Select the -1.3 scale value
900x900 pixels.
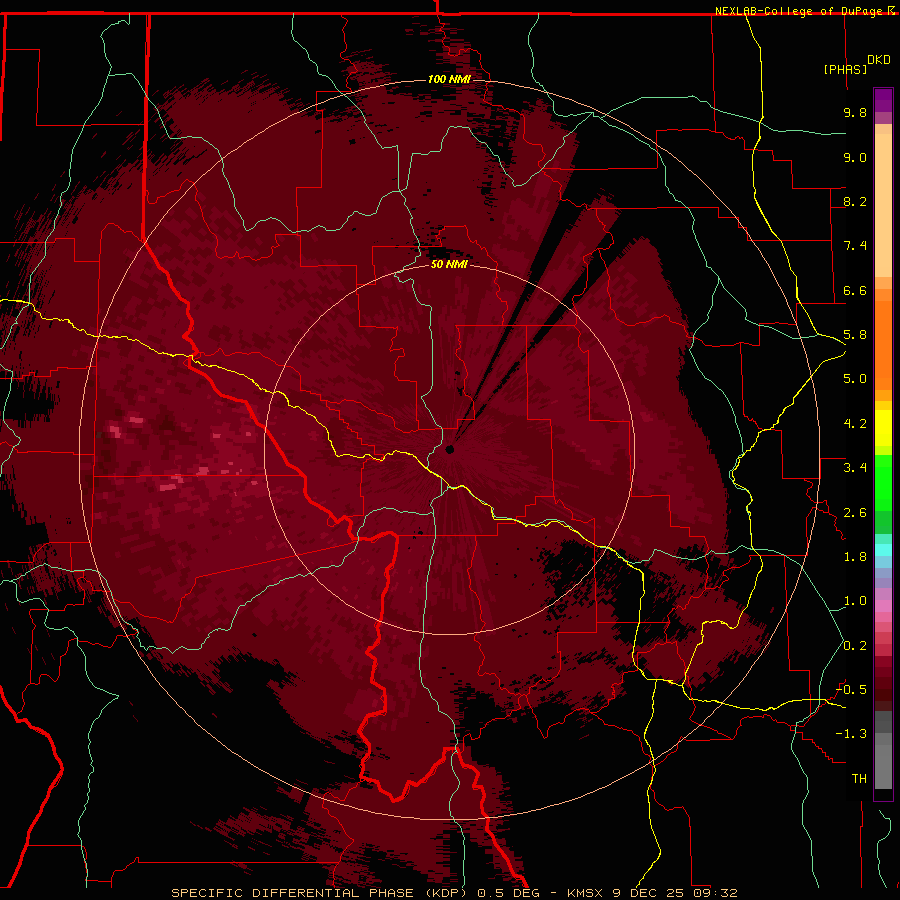point(851,734)
